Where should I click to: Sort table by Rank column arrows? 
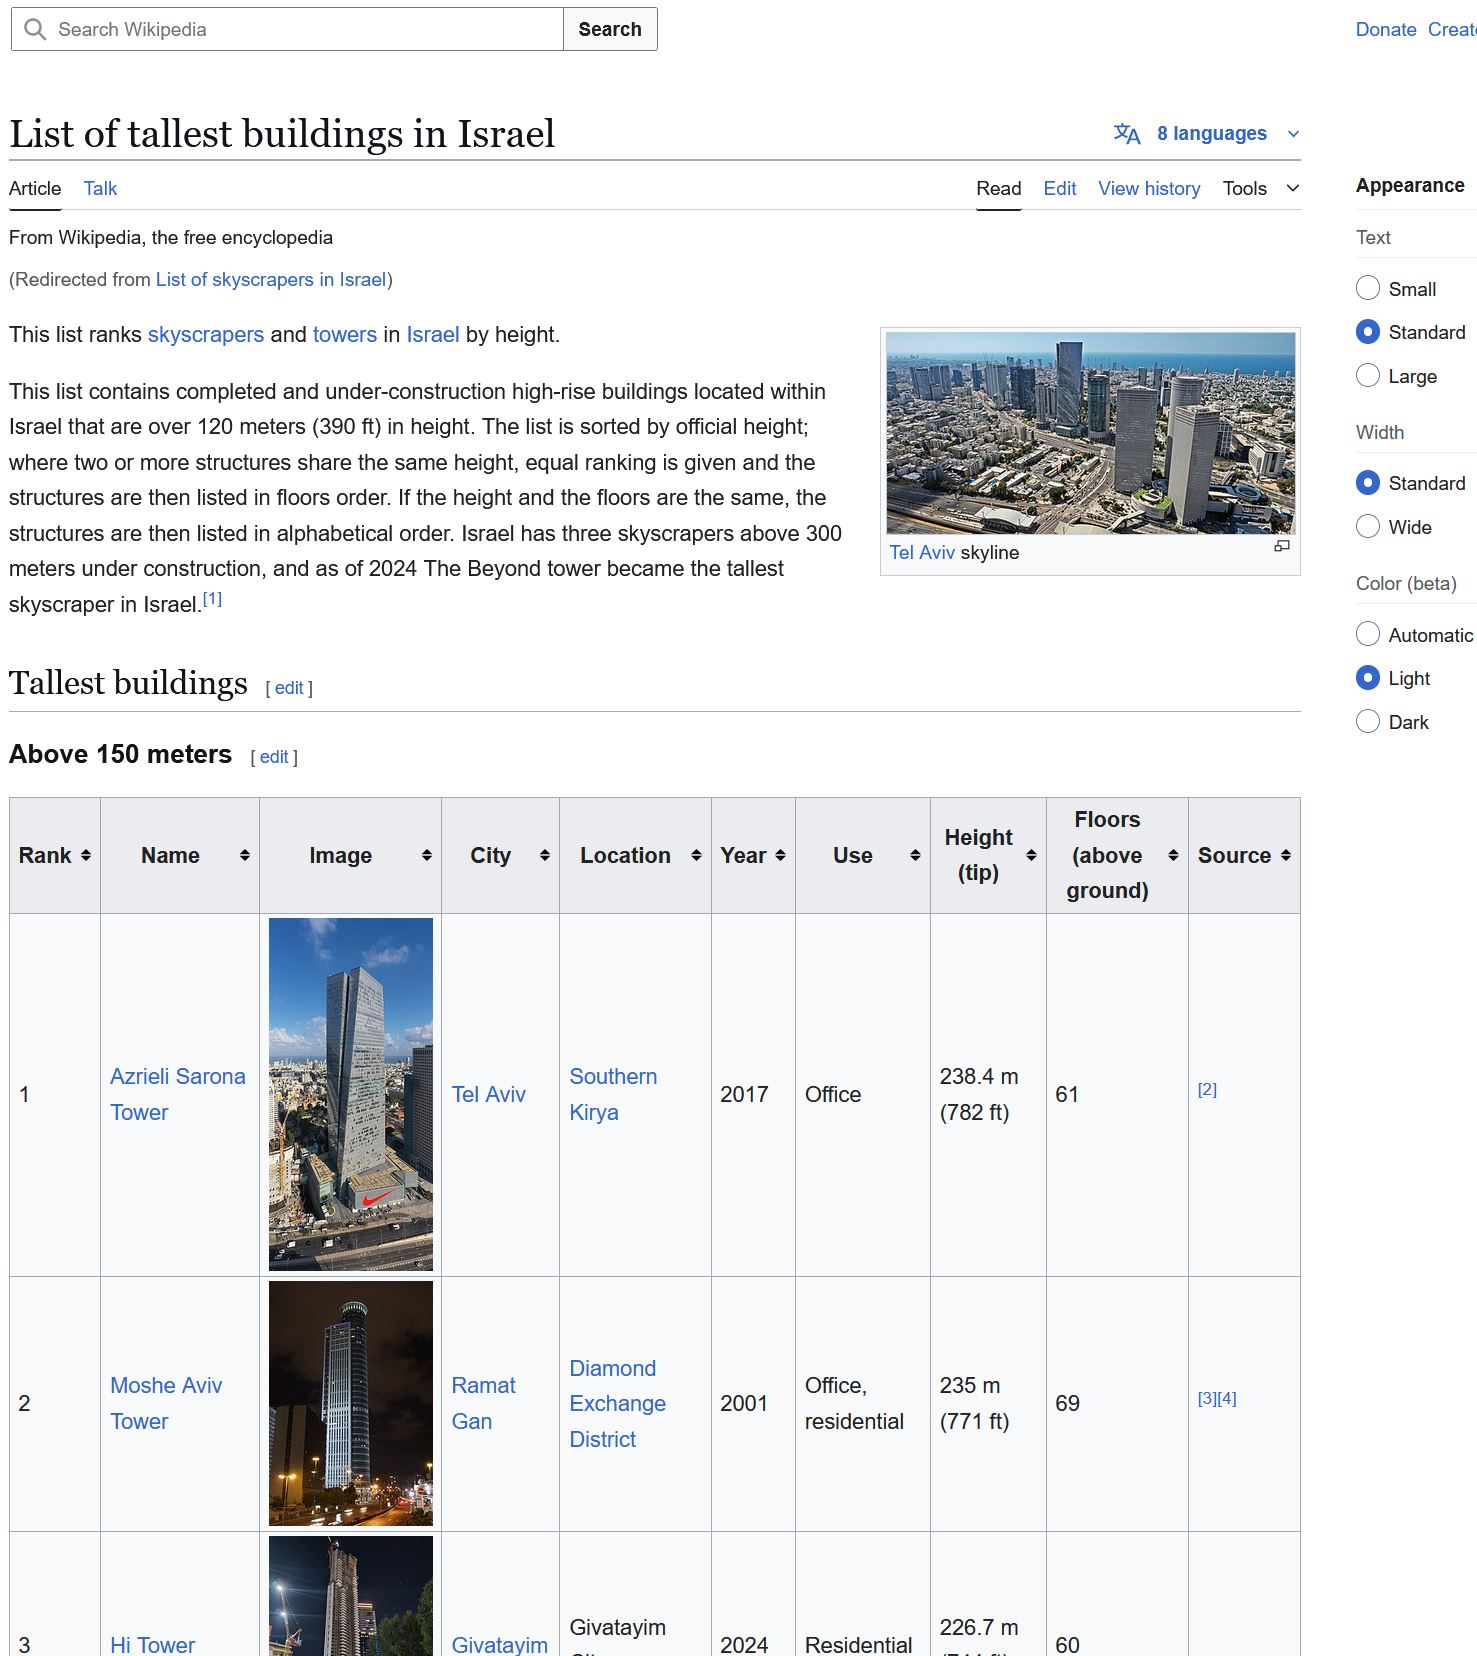(86, 855)
